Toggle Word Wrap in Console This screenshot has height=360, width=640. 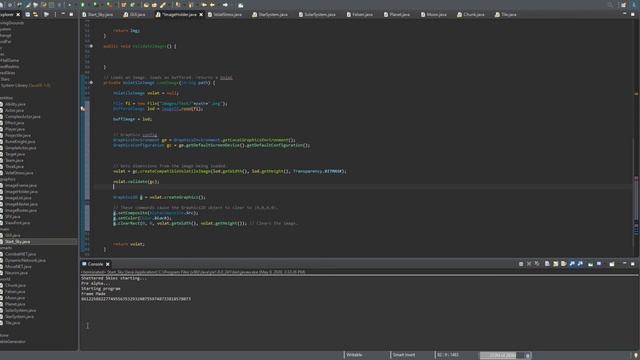[x=564, y=264]
